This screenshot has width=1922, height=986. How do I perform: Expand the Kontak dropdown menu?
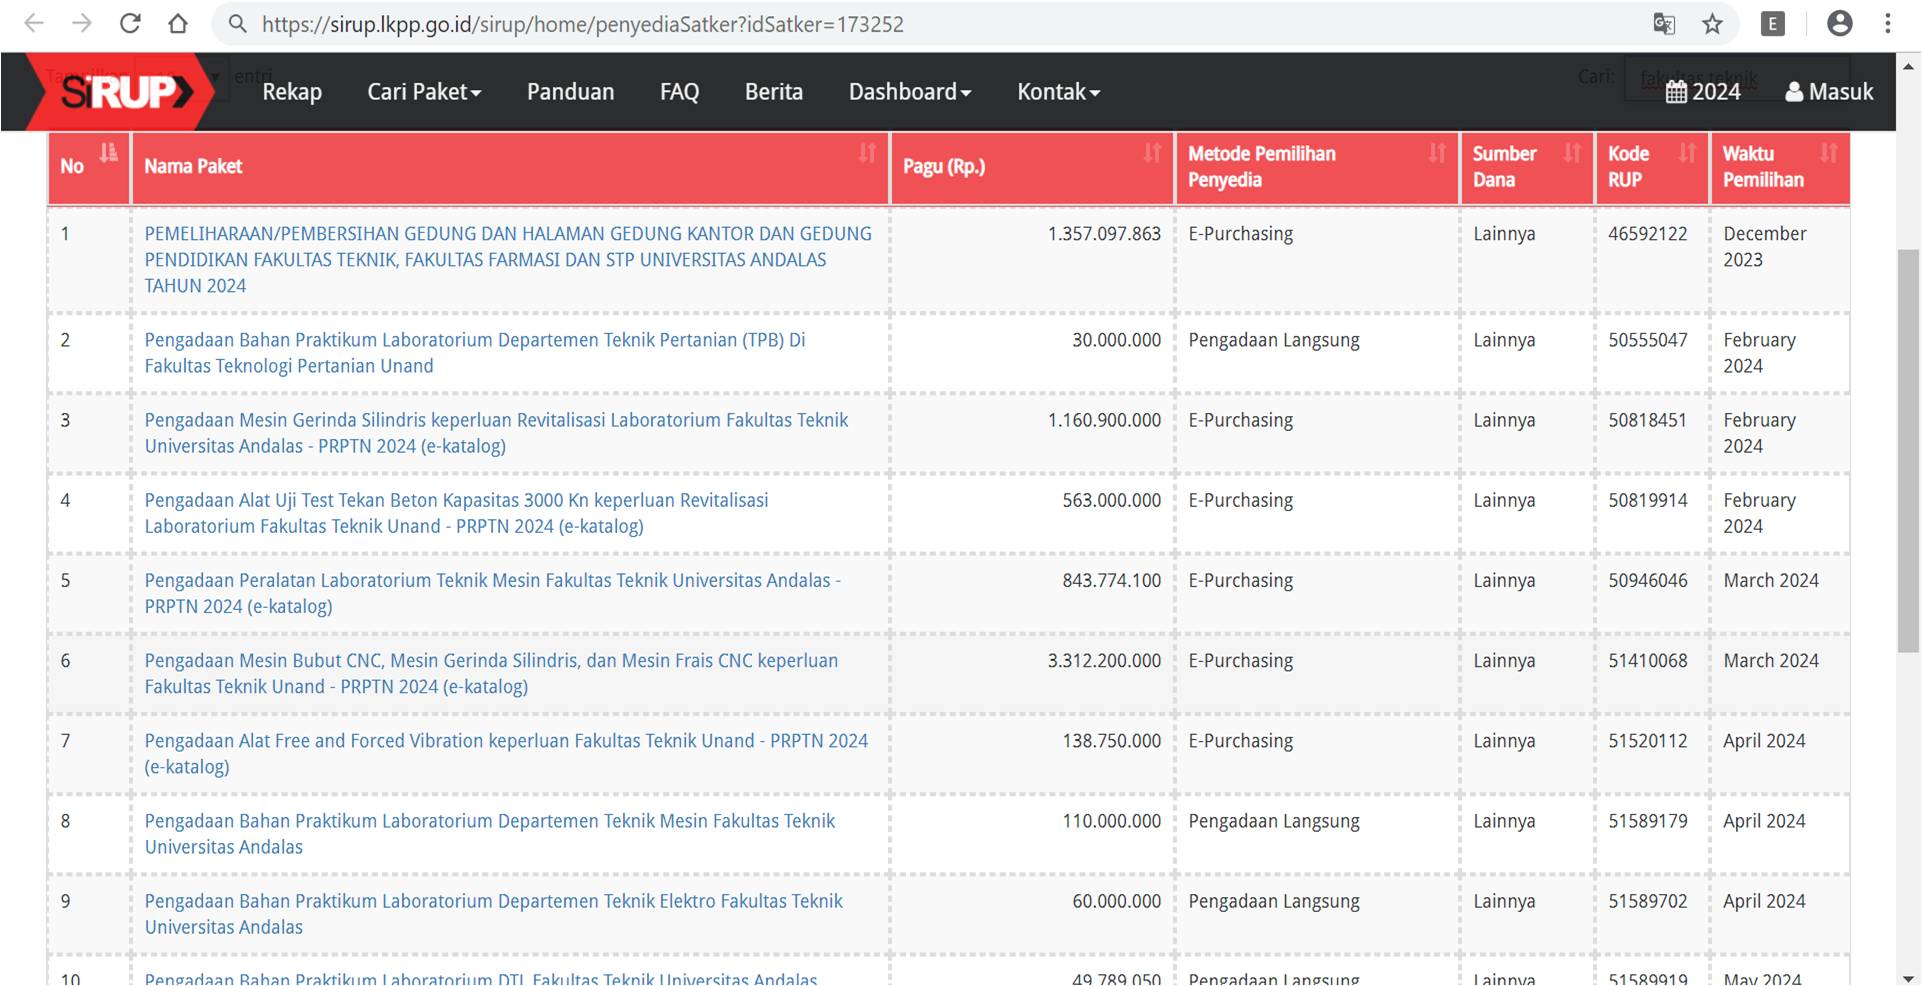[1058, 92]
